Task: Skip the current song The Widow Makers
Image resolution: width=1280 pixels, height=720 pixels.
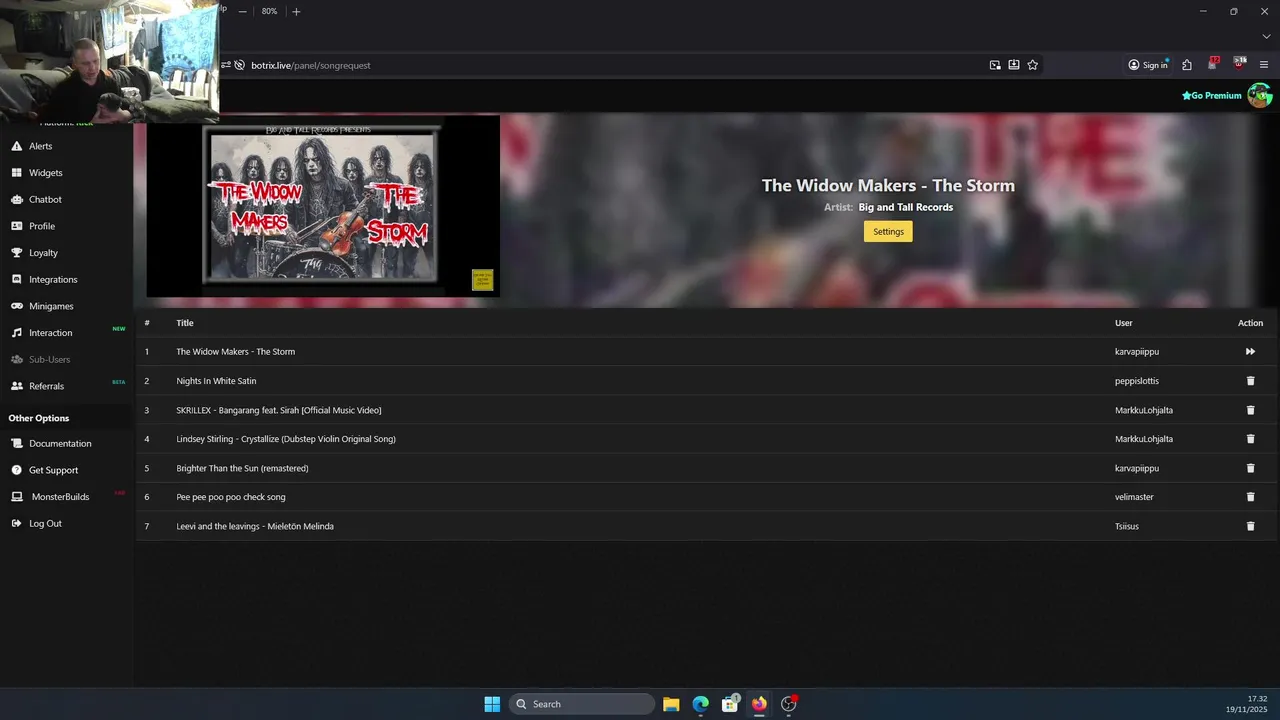Action: point(1250,352)
